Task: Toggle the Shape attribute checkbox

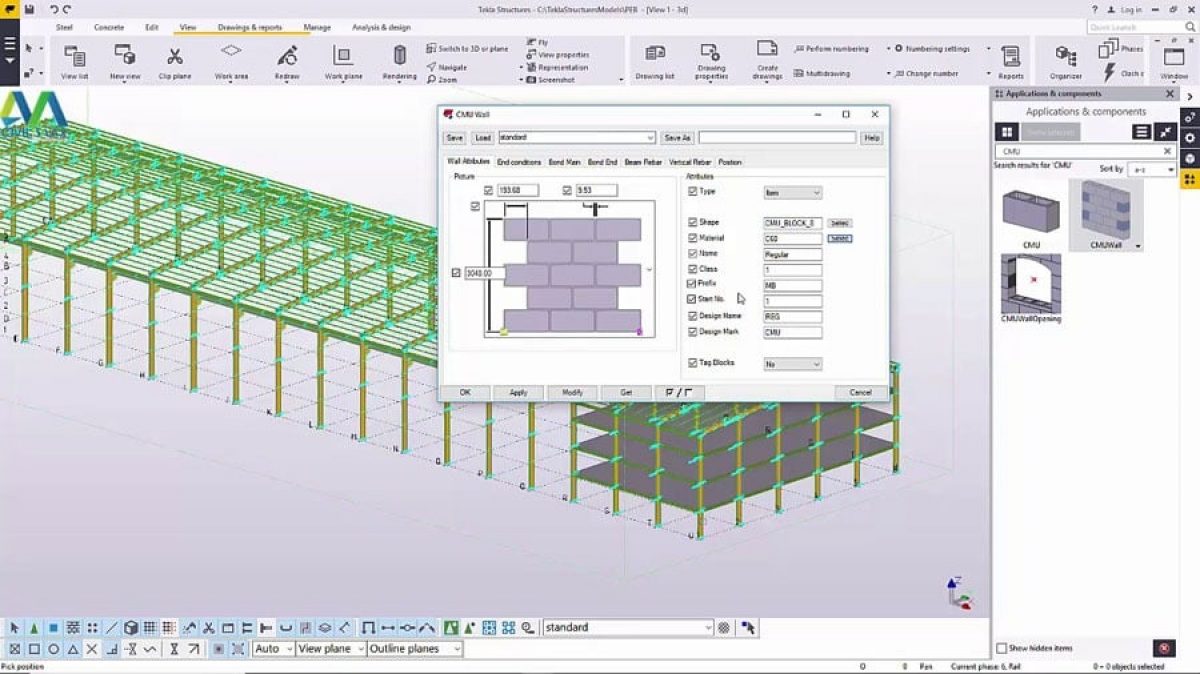Action: (692, 222)
